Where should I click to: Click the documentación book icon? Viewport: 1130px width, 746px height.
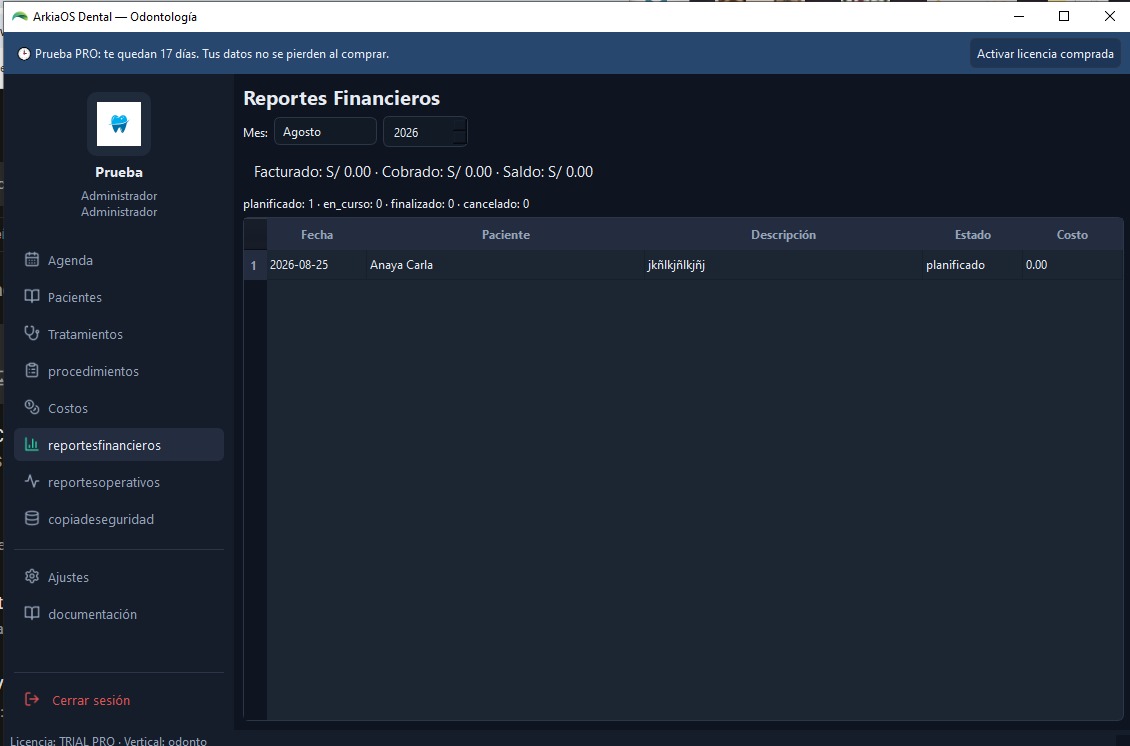(x=32, y=613)
